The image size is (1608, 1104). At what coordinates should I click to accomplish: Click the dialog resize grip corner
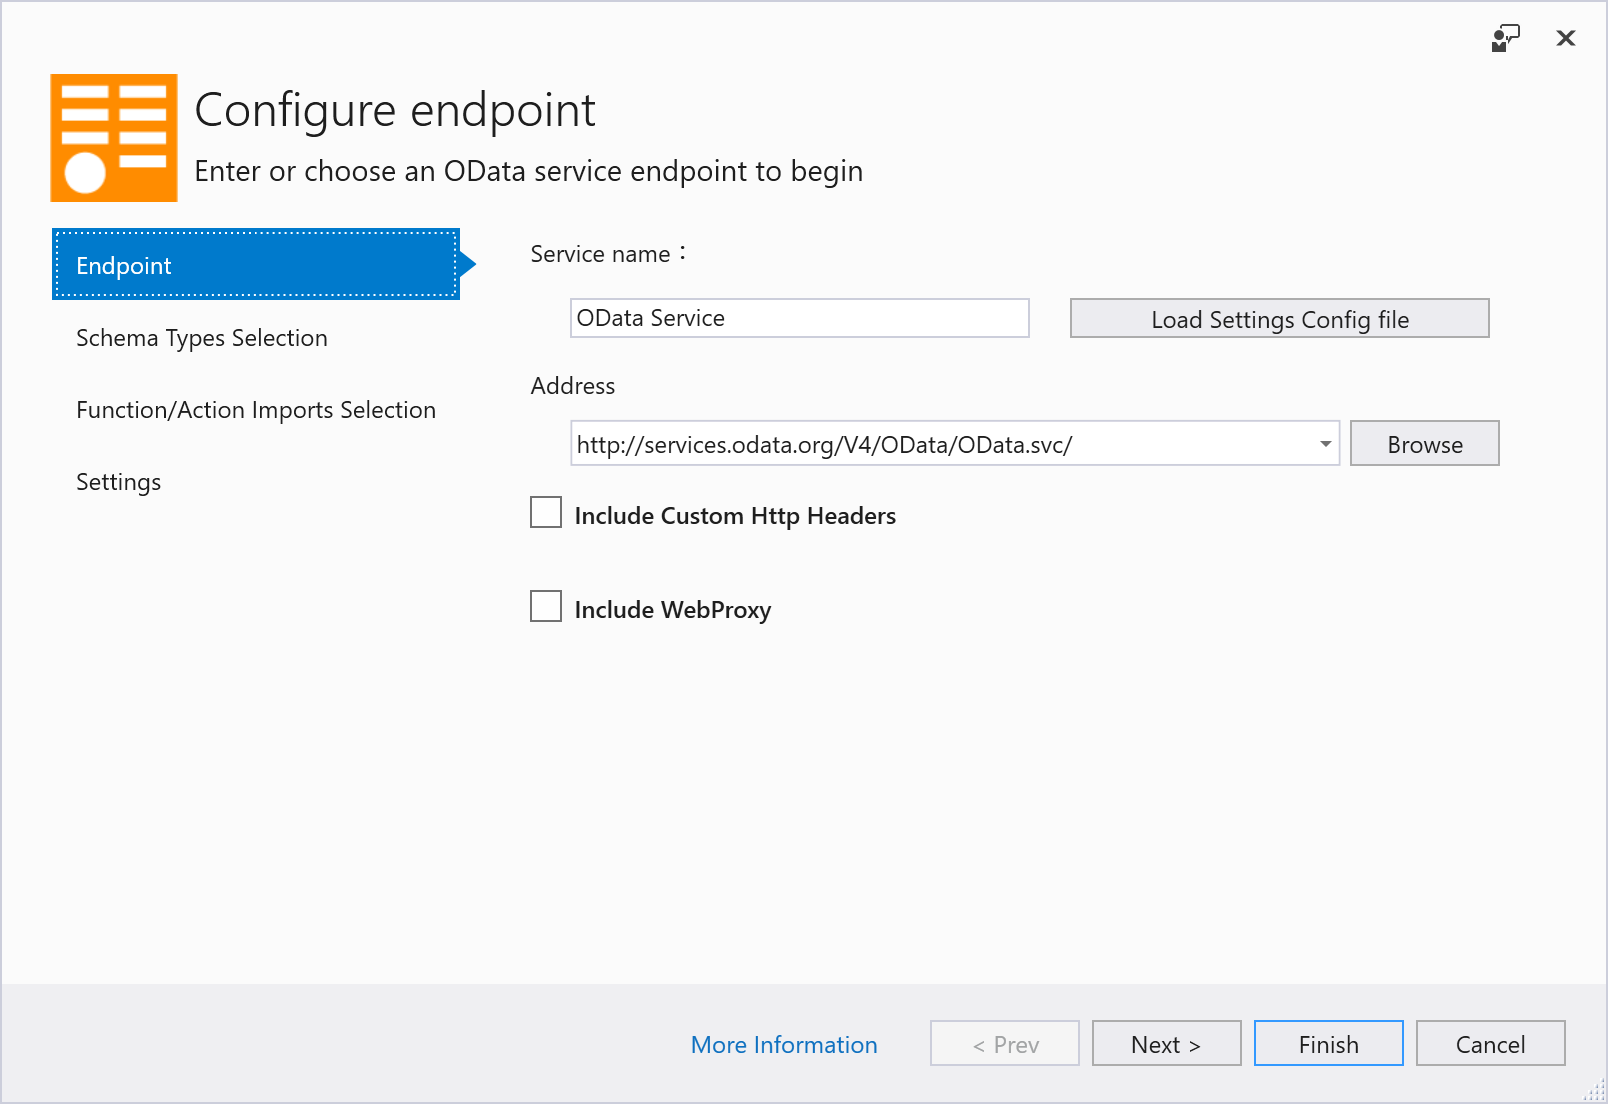pyautogui.click(x=1596, y=1092)
